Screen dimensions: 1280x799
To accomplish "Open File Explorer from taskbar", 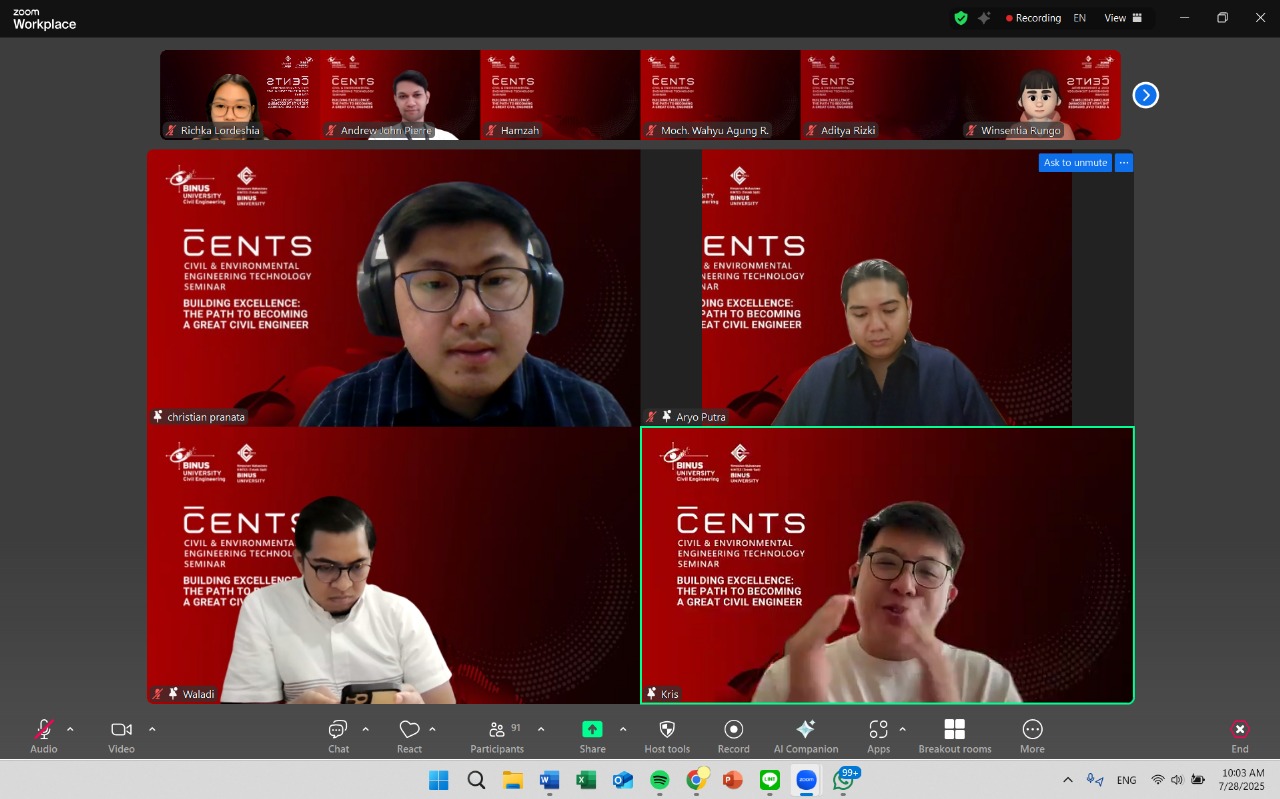I will pos(513,780).
